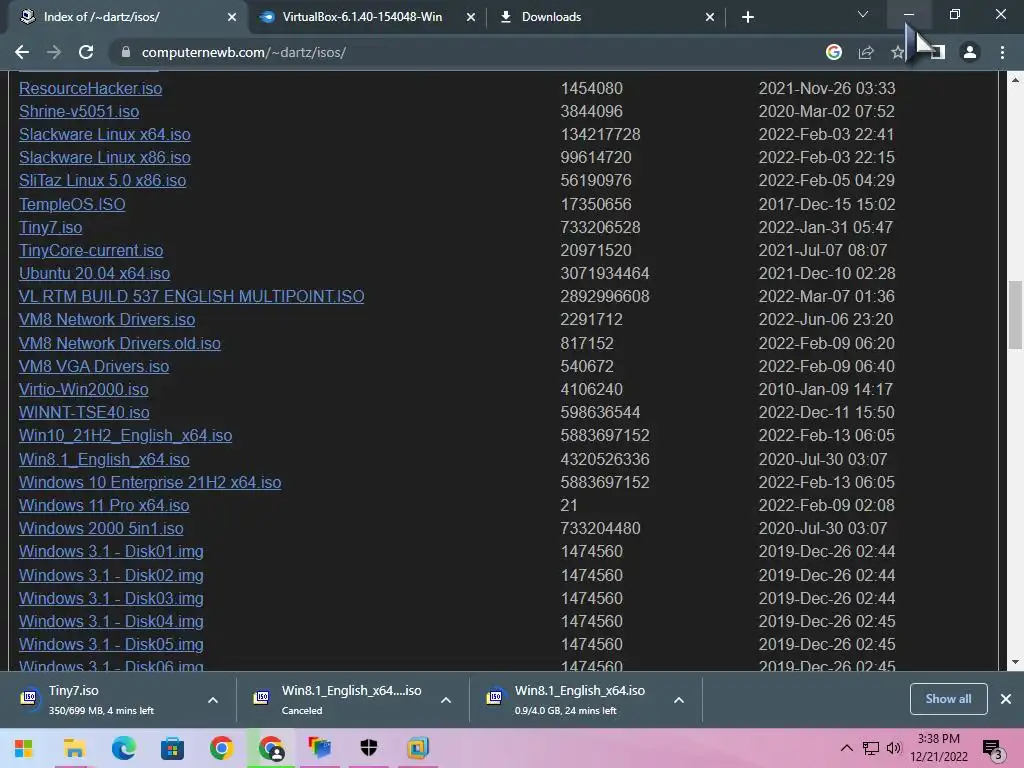Open Microsoft Store from taskbar
1024x768 pixels.
coord(172,748)
